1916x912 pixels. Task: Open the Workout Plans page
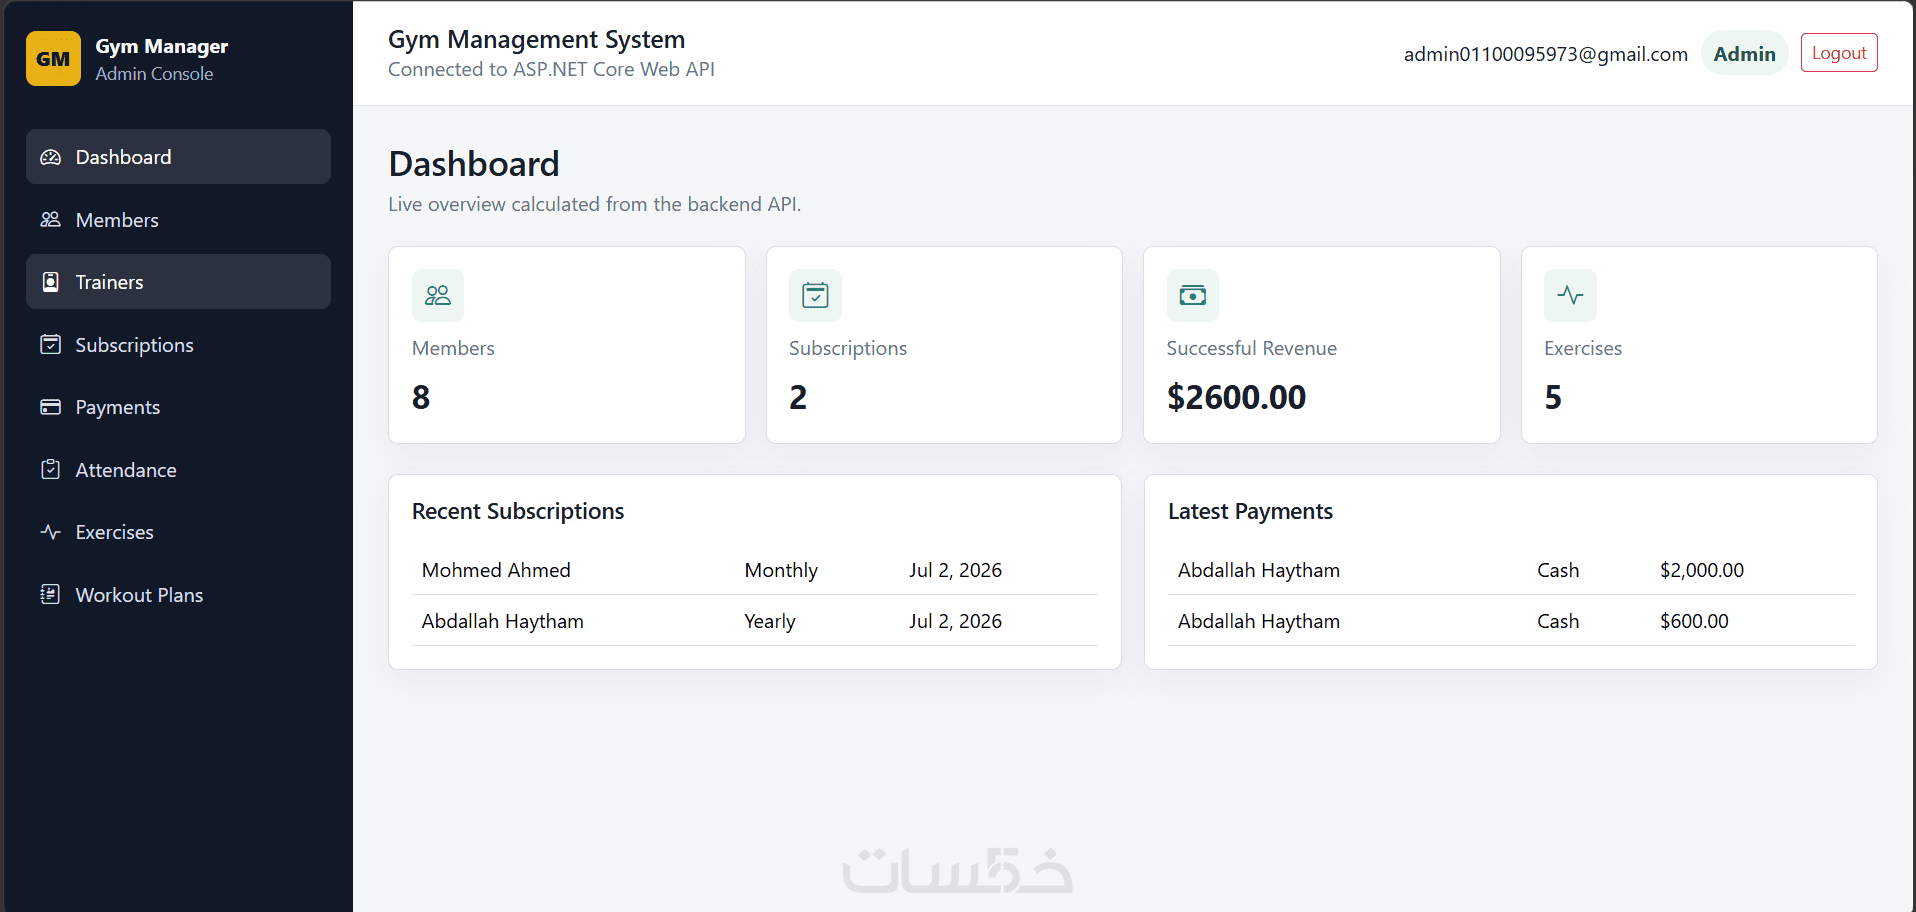178,594
